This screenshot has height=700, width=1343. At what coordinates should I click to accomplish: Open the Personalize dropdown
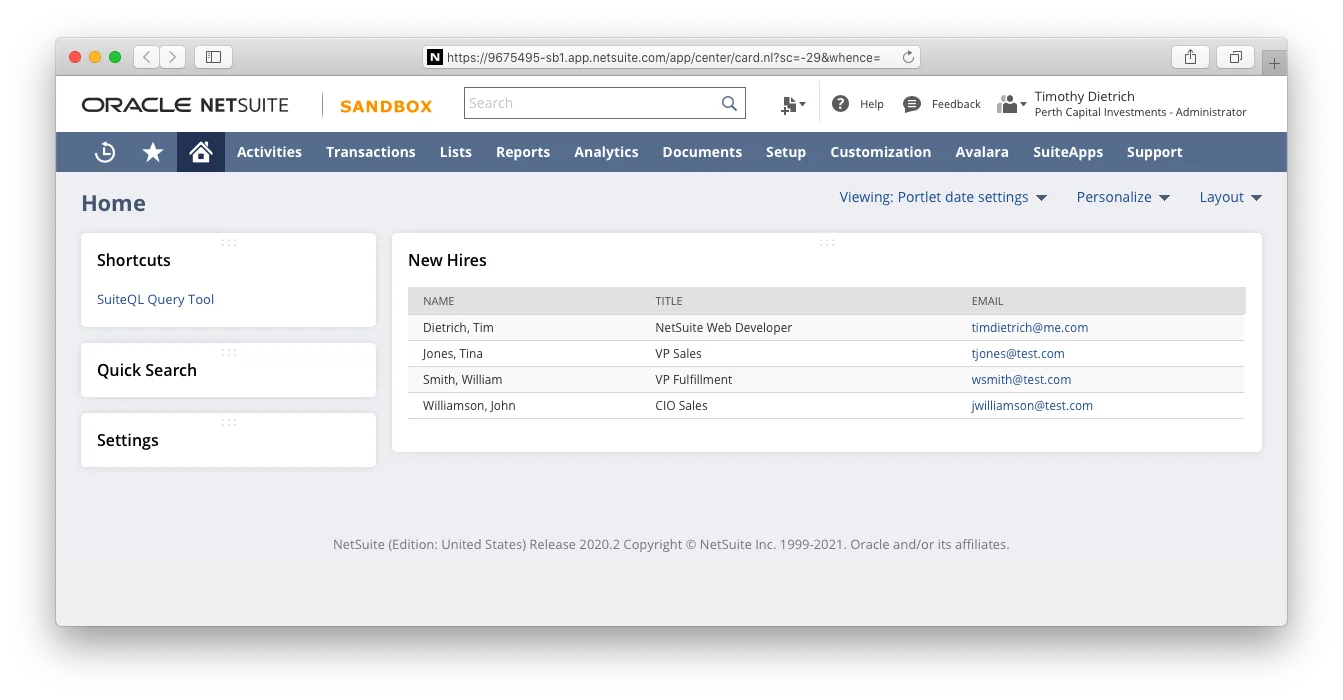(1123, 197)
